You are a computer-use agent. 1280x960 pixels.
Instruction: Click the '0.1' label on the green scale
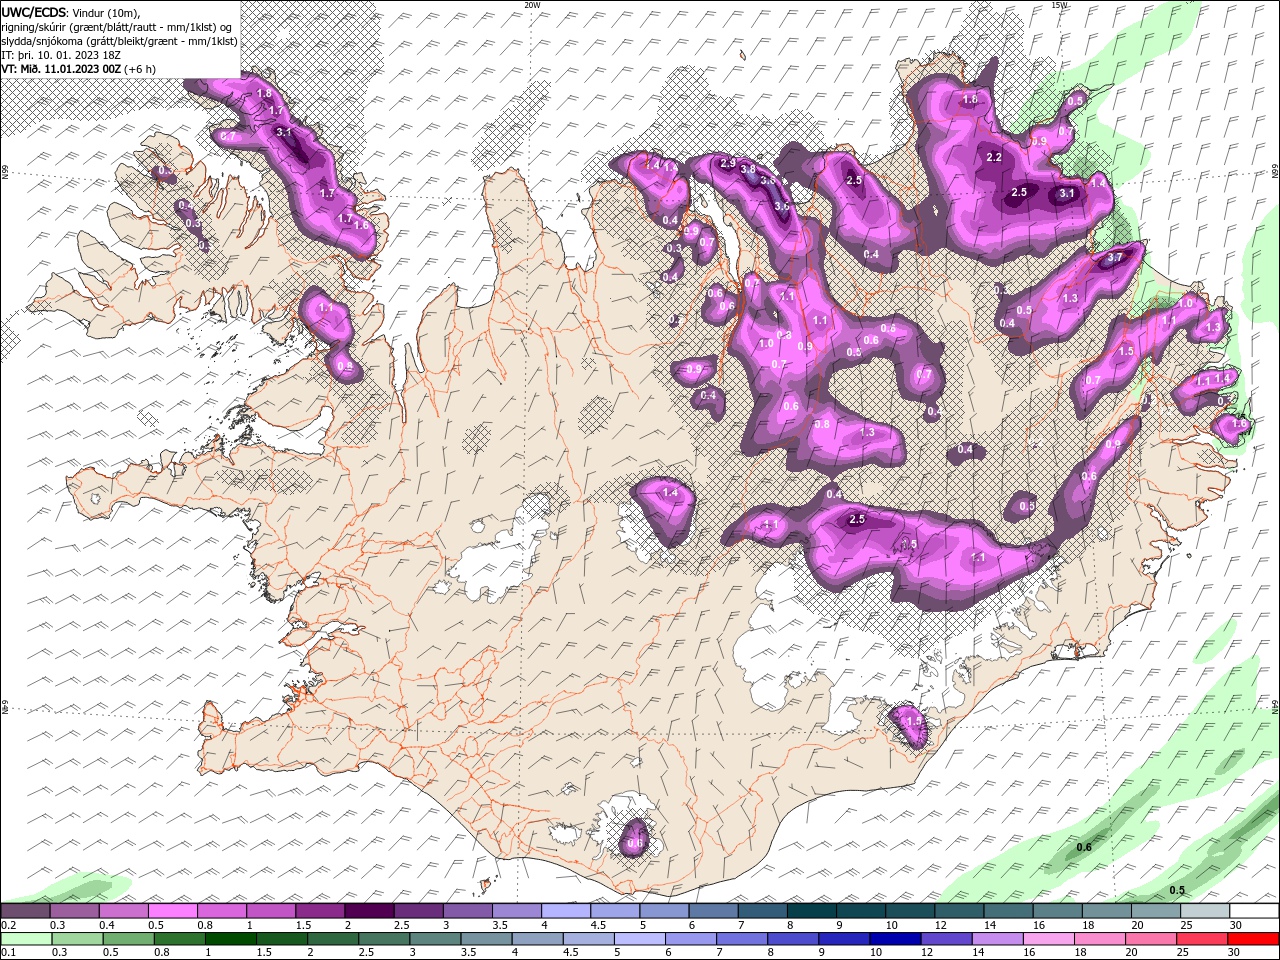pos(9,952)
